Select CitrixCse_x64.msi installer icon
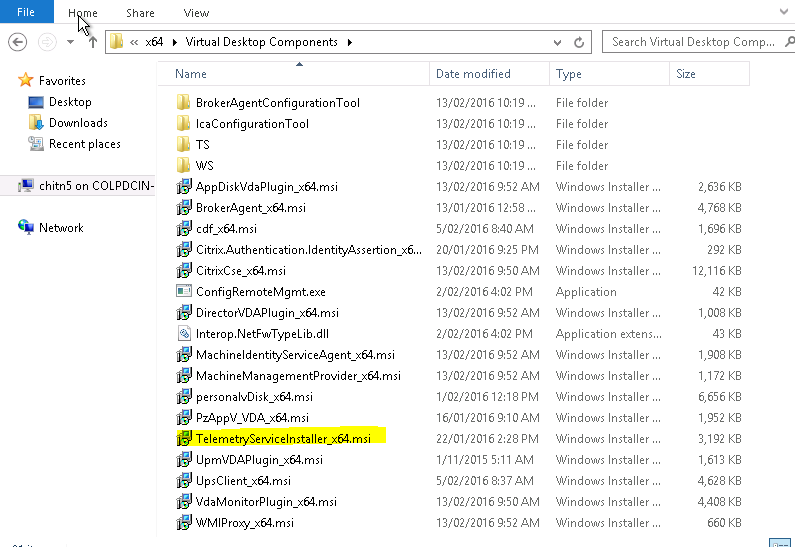 (184, 271)
